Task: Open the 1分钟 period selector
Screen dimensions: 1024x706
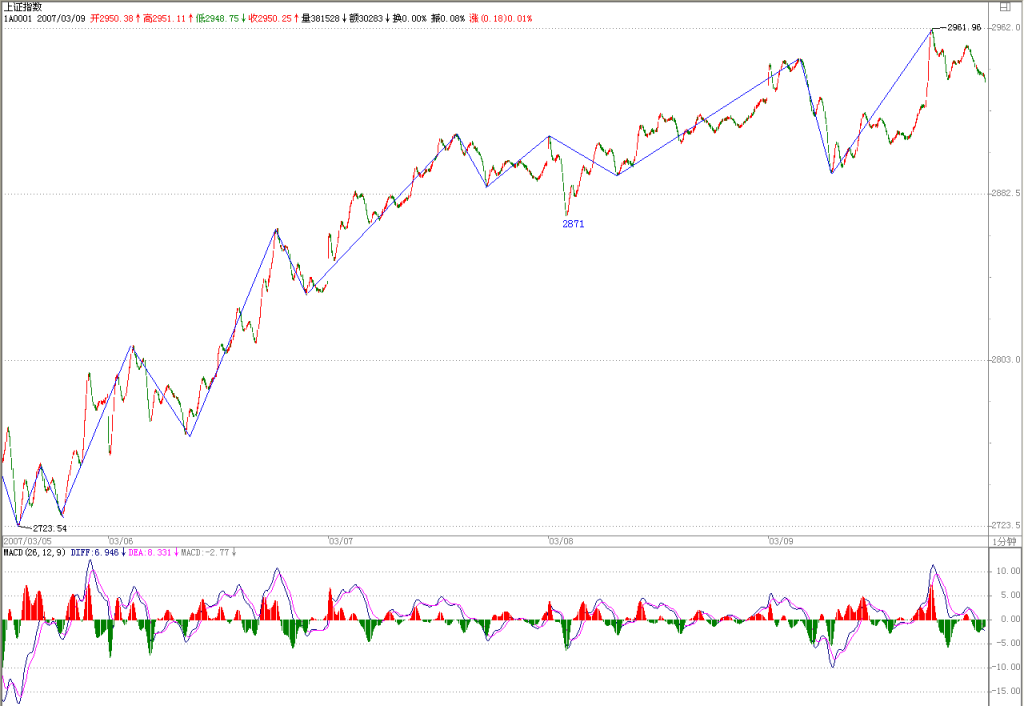Action: pyautogui.click(x=1004, y=541)
